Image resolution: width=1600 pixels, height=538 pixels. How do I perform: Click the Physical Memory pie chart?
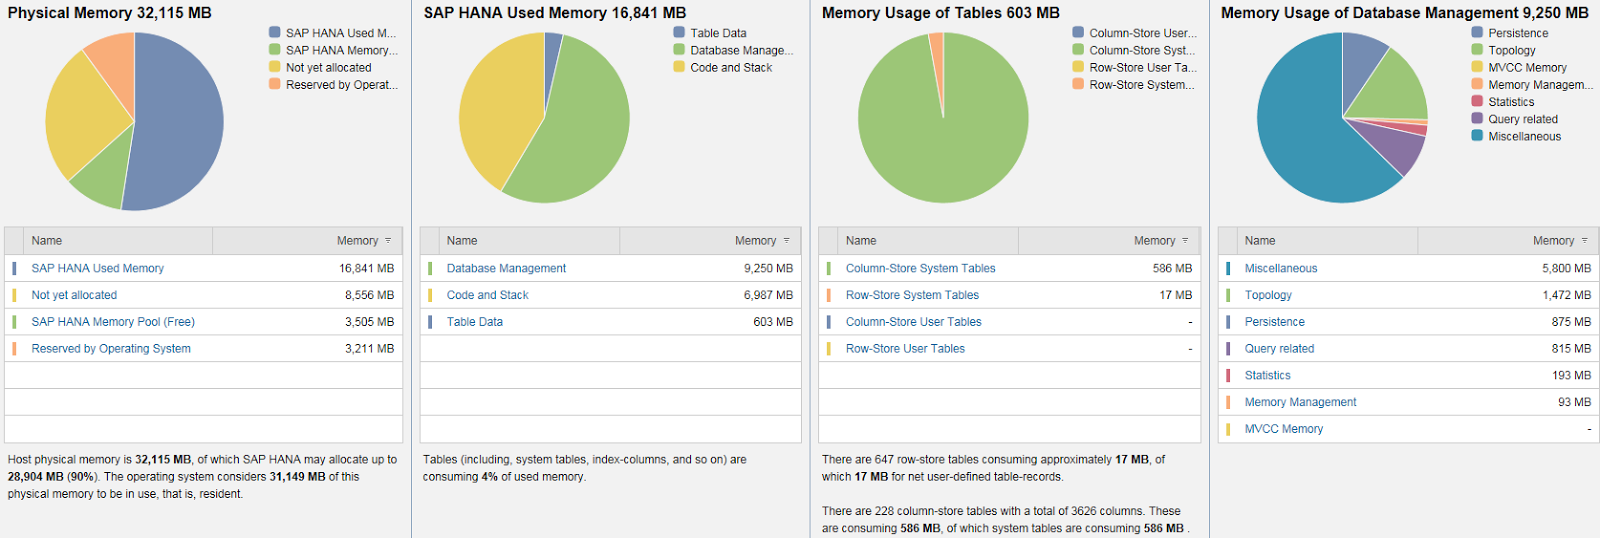click(134, 121)
